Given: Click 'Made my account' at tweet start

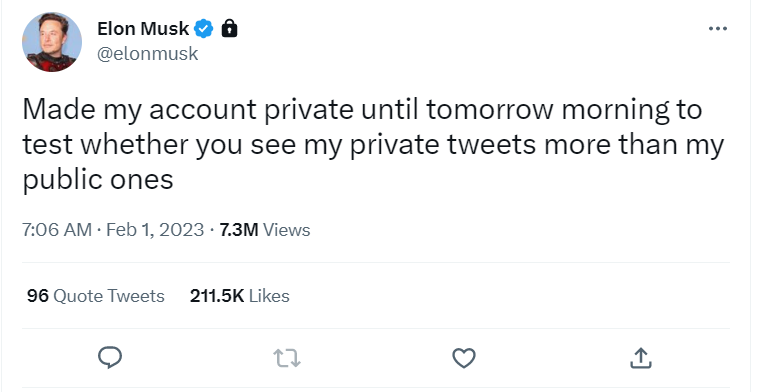Looking at the screenshot, I should (140, 110).
